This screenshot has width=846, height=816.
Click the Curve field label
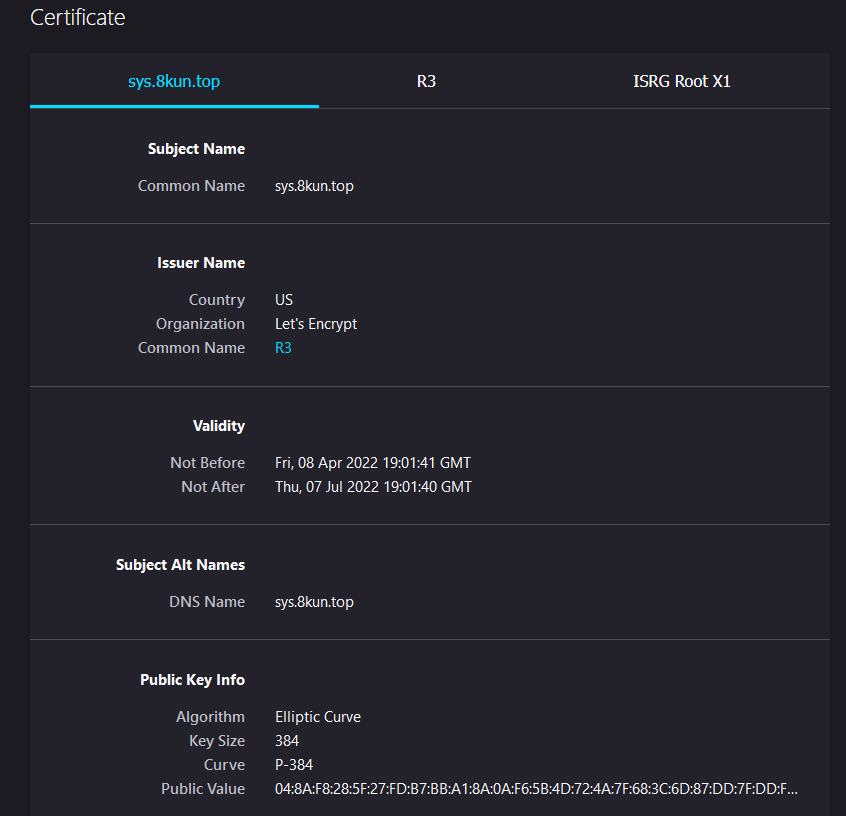tap(224, 765)
